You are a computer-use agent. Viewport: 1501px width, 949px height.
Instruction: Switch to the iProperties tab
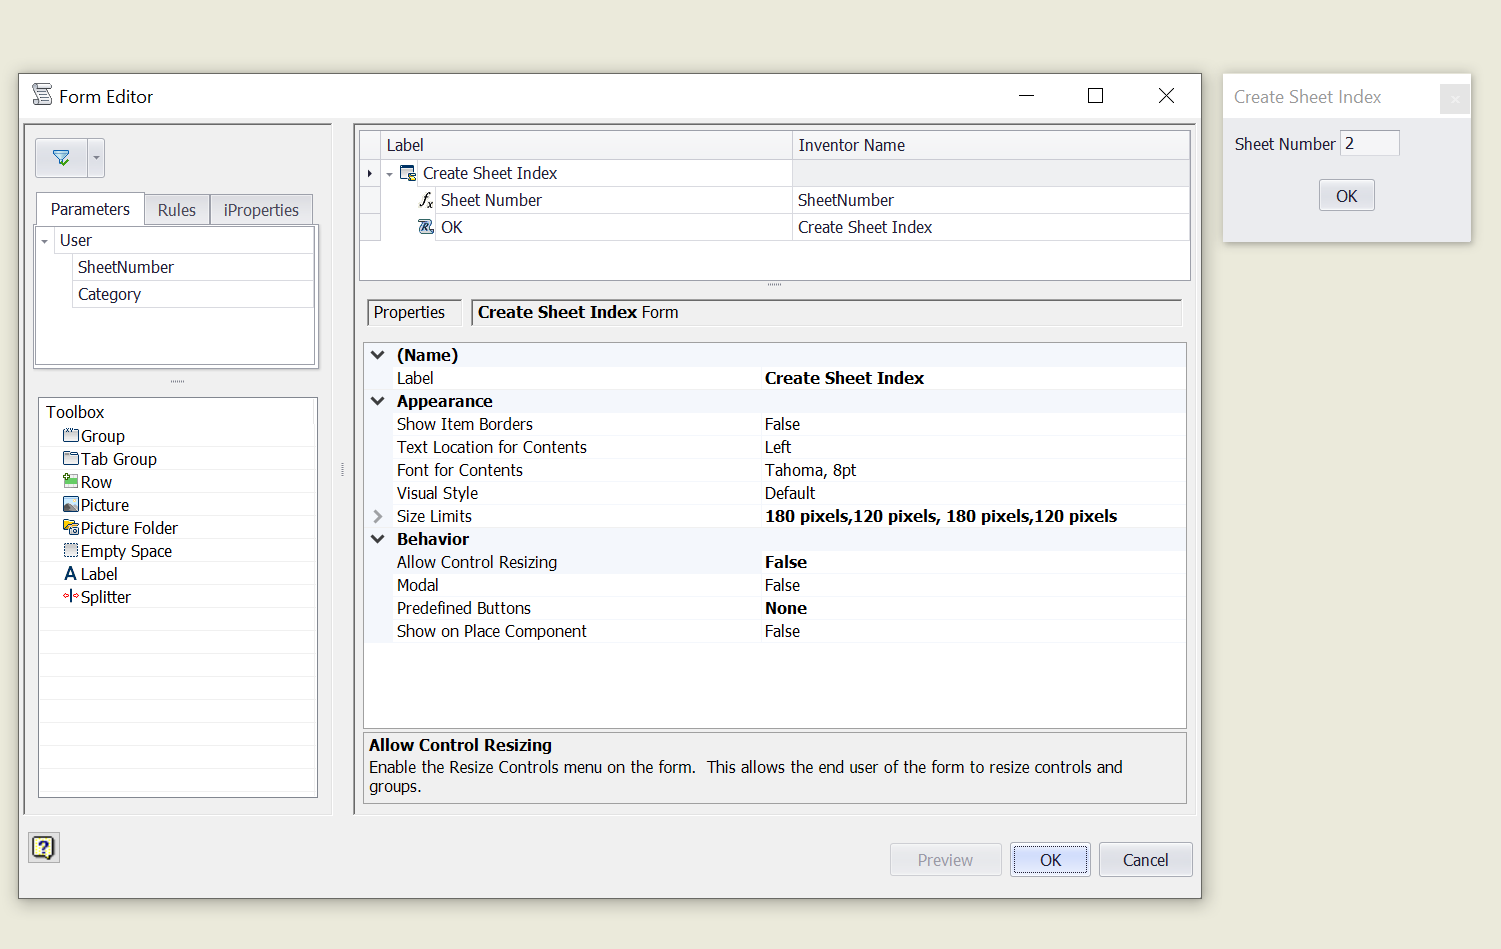(x=261, y=209)
